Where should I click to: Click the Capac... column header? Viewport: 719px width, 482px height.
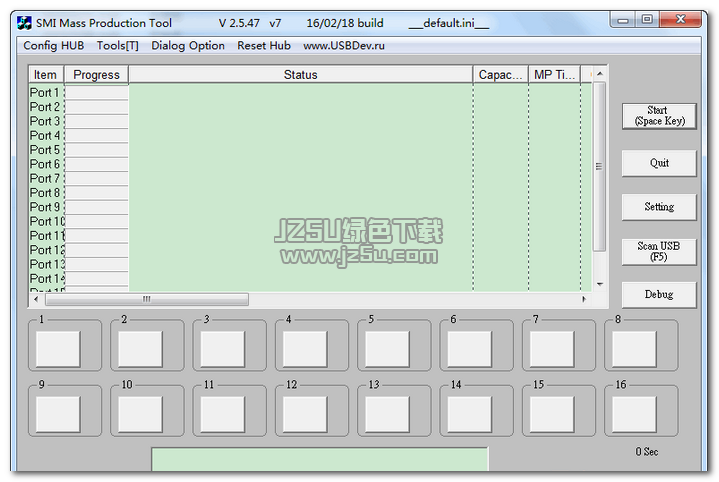(500, 75)
